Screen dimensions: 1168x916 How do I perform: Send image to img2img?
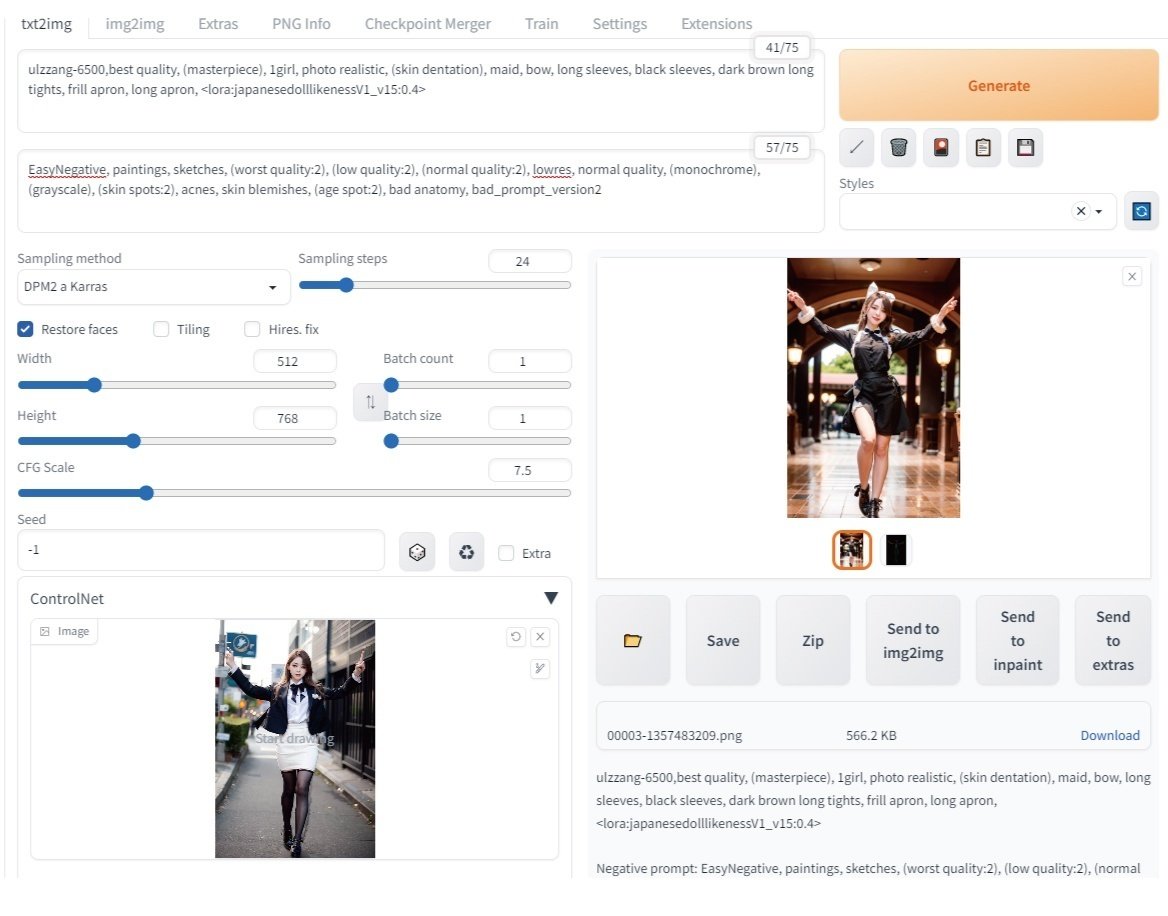(913, 640)
